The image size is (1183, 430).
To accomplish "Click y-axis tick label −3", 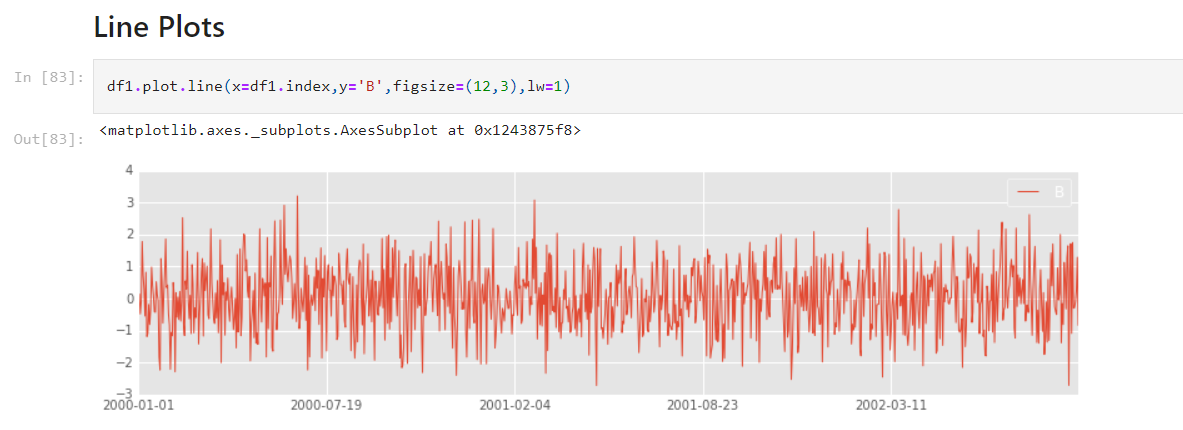I will click(x=125, y=394).
